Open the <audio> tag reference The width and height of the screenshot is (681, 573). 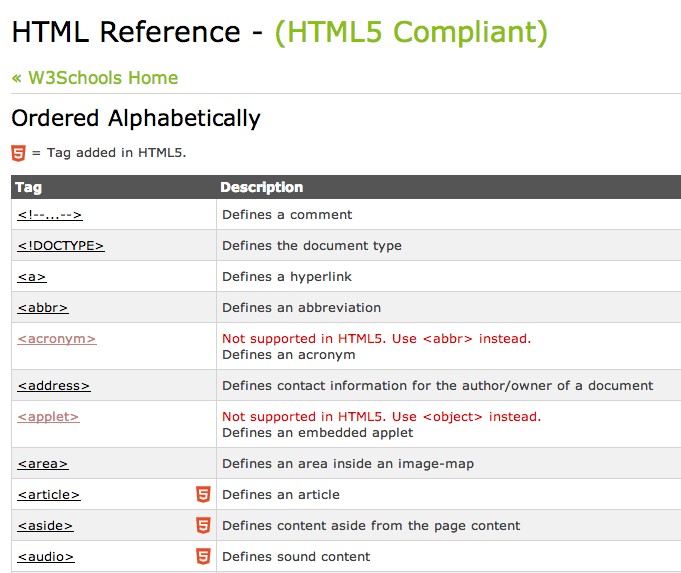(x=46, y=557)
